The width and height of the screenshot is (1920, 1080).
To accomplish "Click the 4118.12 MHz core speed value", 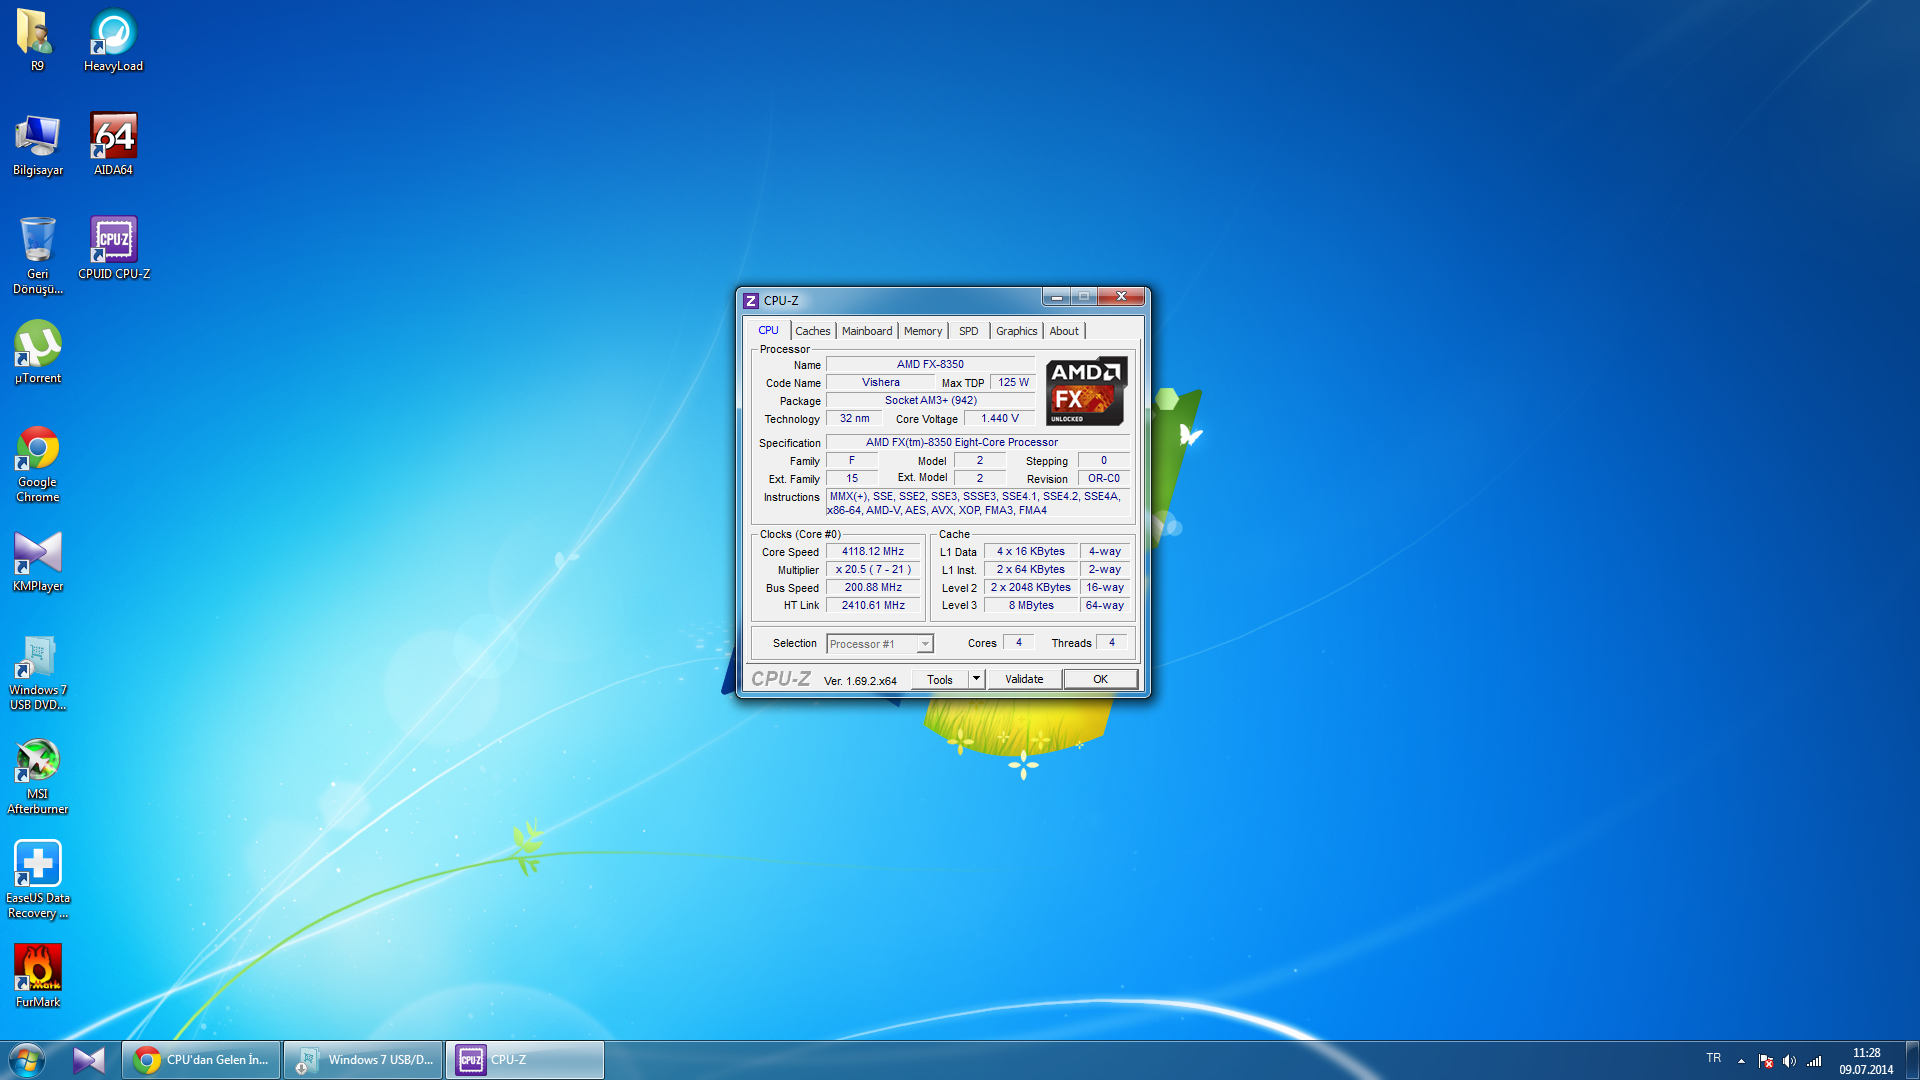I will [x=873, y=551].
